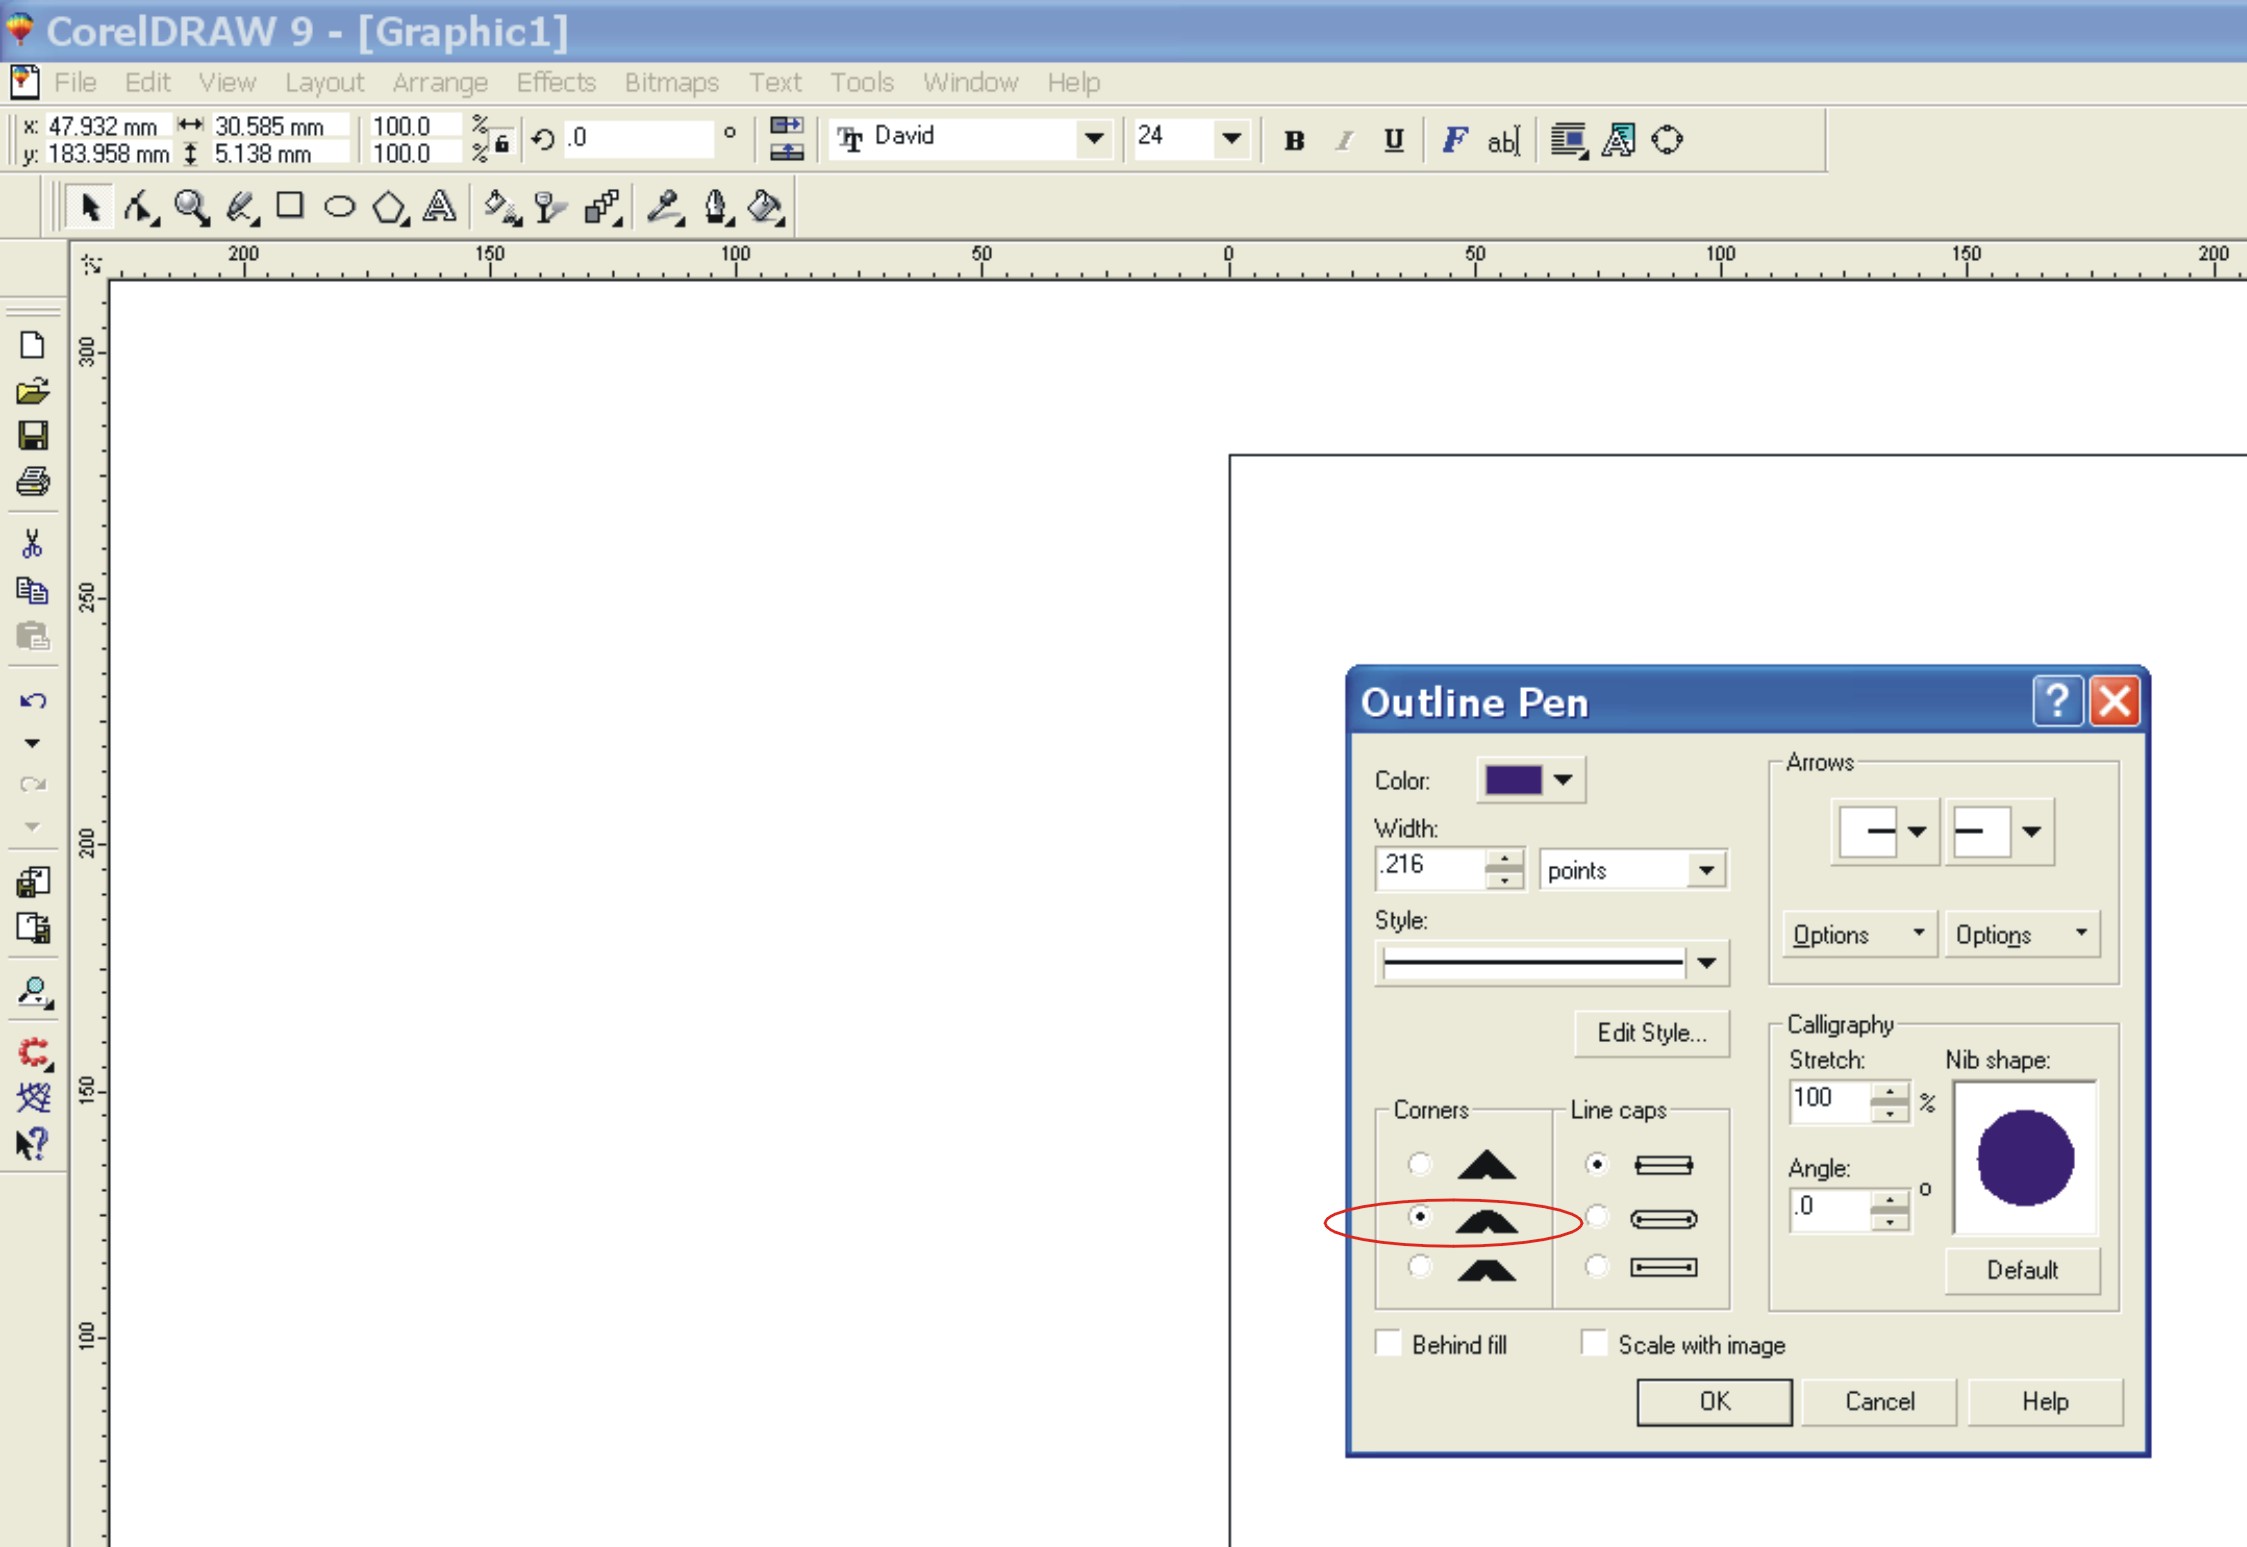The width and height of the screenshot is (2247, 1547).
Task: Select the Zoom tool in toolbox
Action: click(191, 207)
